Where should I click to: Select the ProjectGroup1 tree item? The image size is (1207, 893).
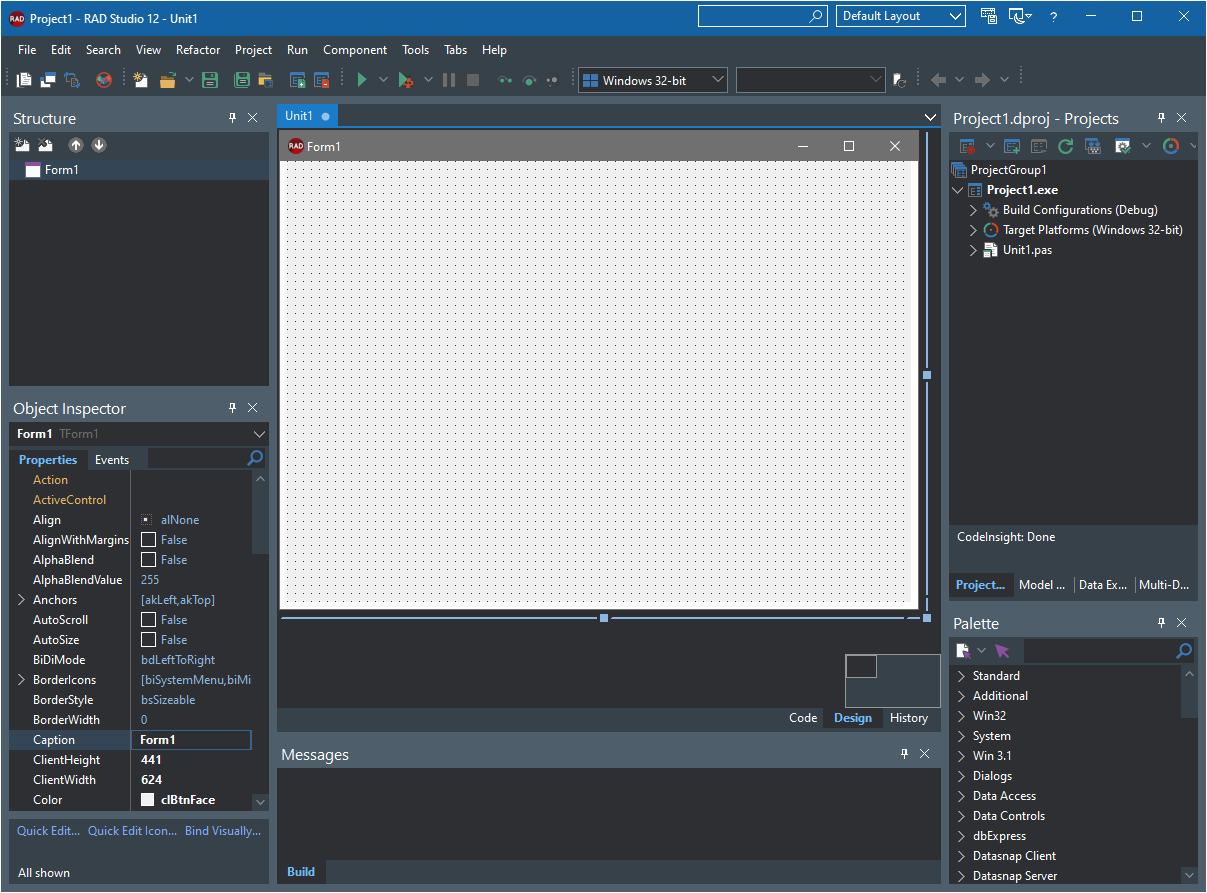point(1009,170)
